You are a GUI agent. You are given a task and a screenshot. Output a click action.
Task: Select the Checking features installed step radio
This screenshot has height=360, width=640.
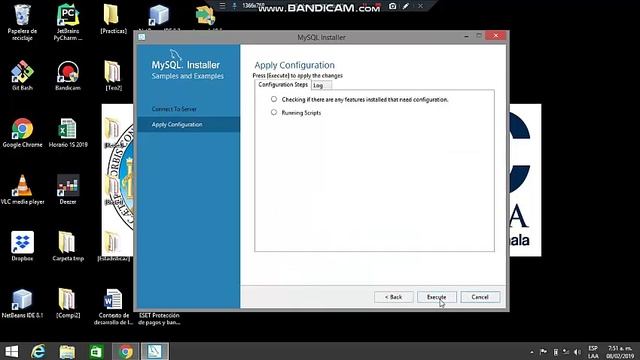click(x=274, y=99)
